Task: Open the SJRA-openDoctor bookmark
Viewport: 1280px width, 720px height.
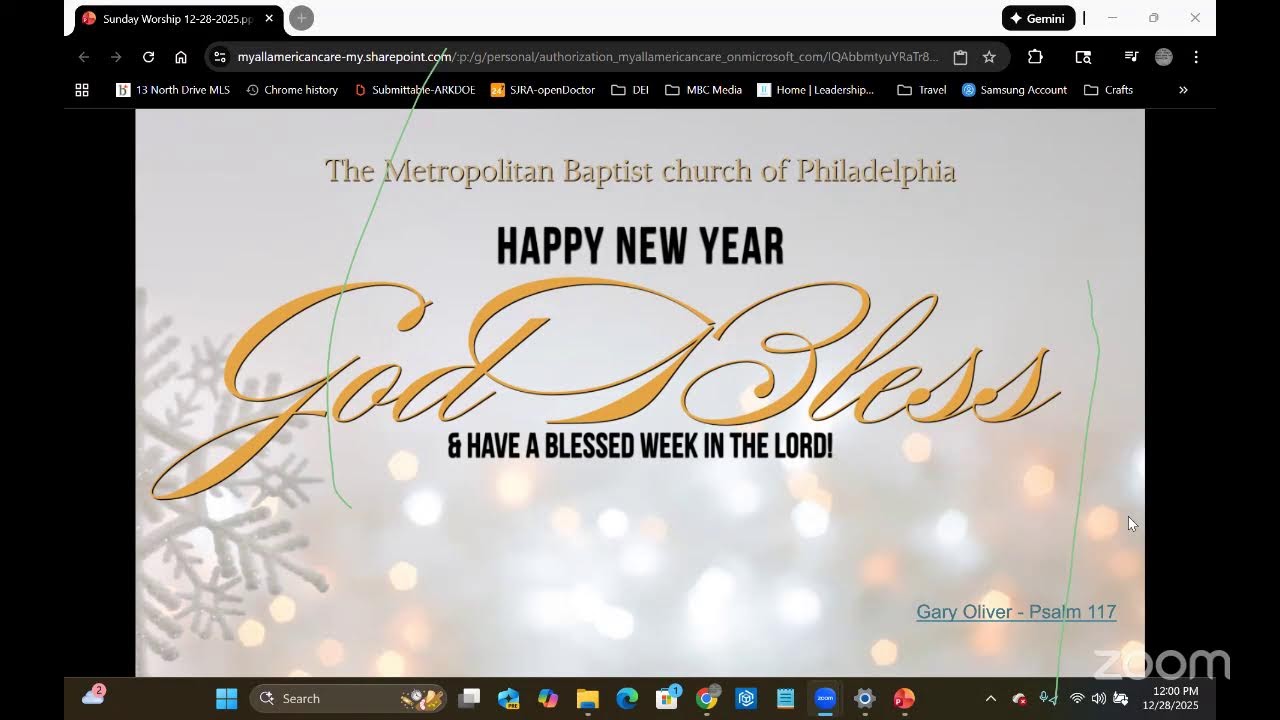Action: click(x=543, y=90)
